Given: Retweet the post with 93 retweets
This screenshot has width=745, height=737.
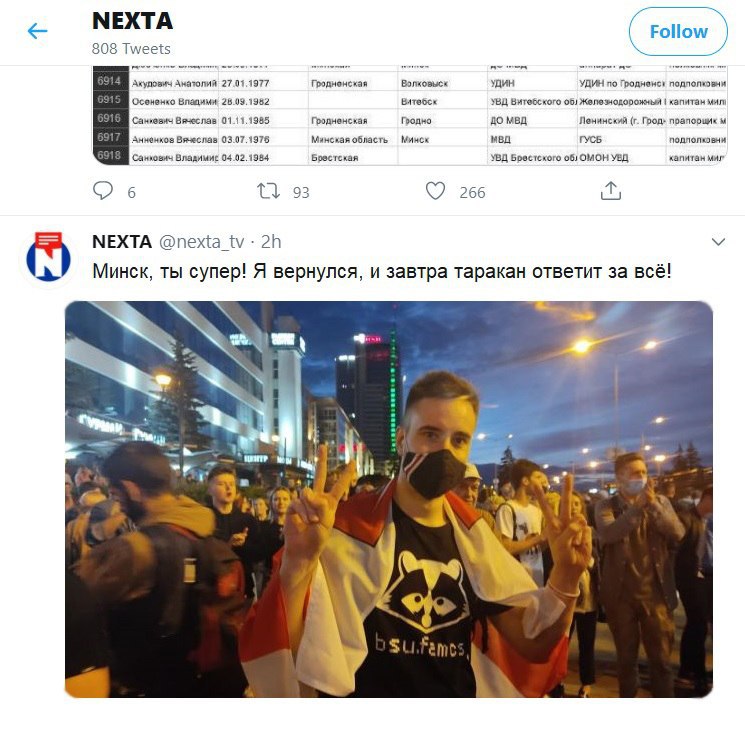Looking at the screenshot, I should pos(268,191).
